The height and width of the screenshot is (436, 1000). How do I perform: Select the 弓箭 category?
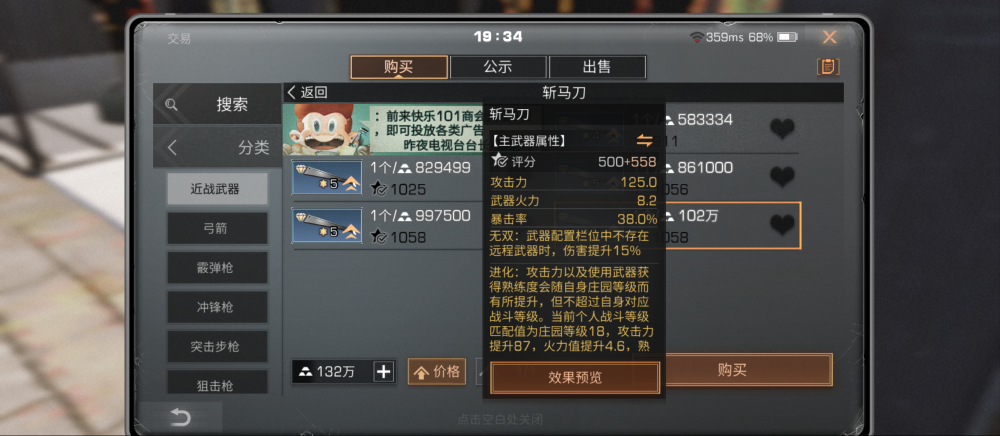(217, 228)
